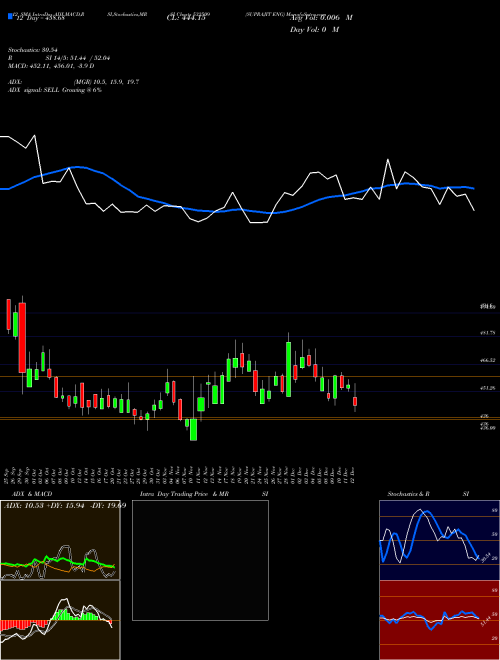
Task: Click the 'Avg Vol: 0.006 M' text
Action: click(x=321, y=18)
